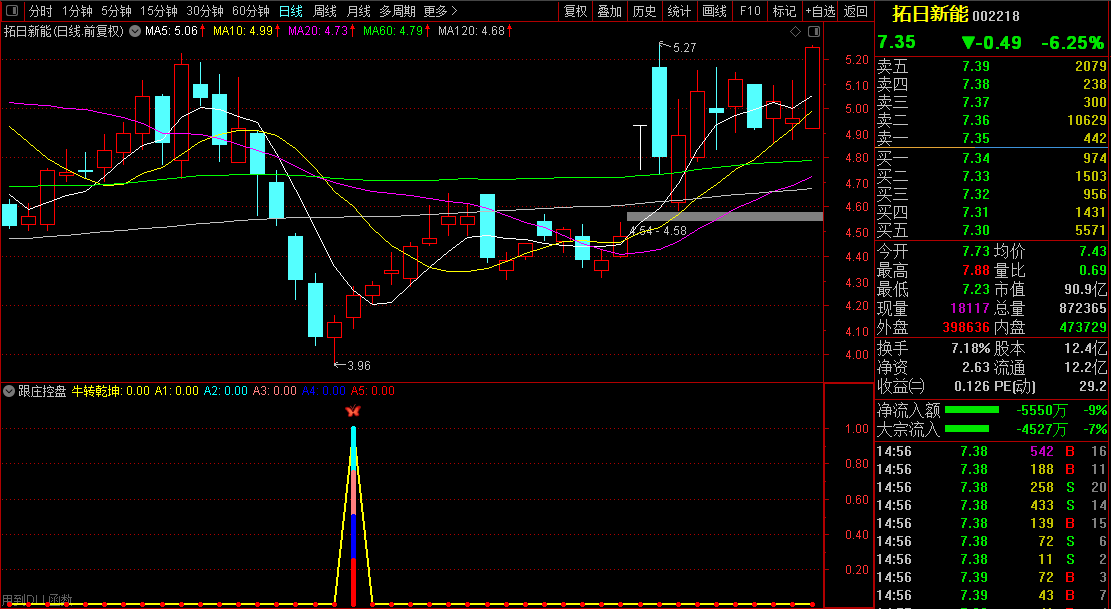
Task: Toggle the side panel icon beside the diamond
Action: [812, 32]
